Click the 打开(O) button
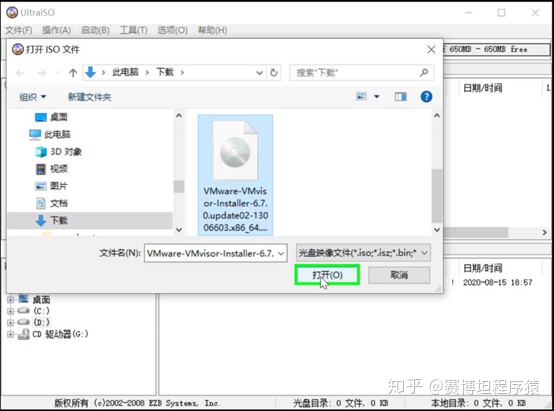The image size is (554, 411). (x=327, y=275)
